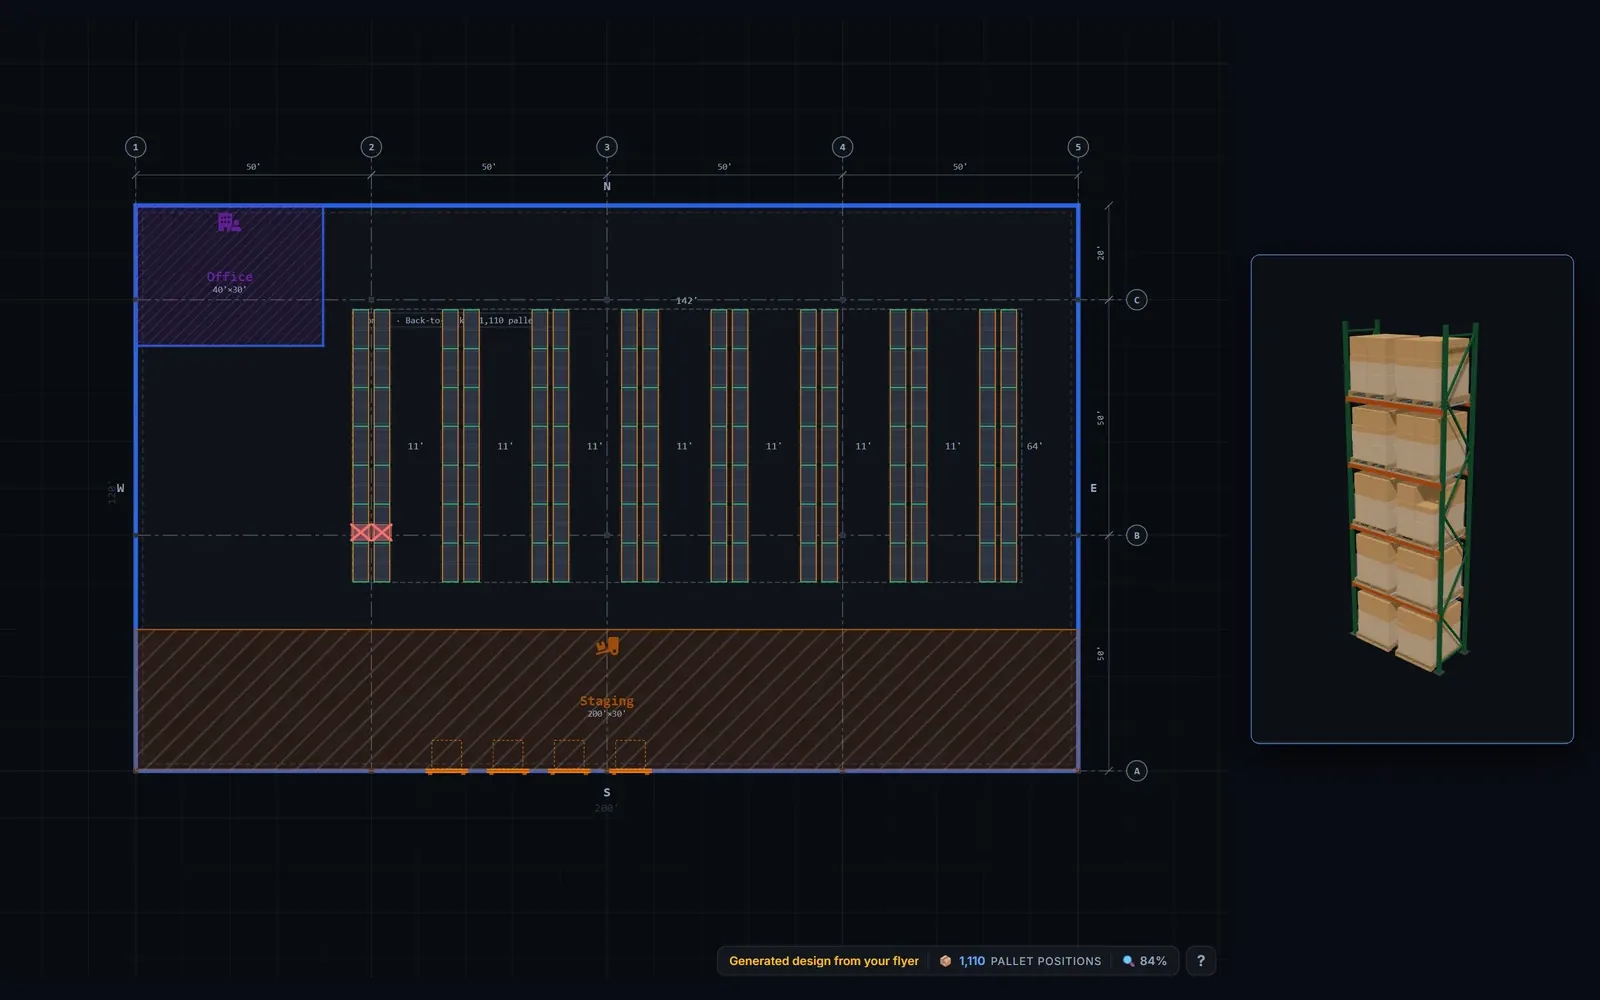Click the pallet box icon in status bar
The height and width of the screenshot is (1000, 1600).
point(945,961)
